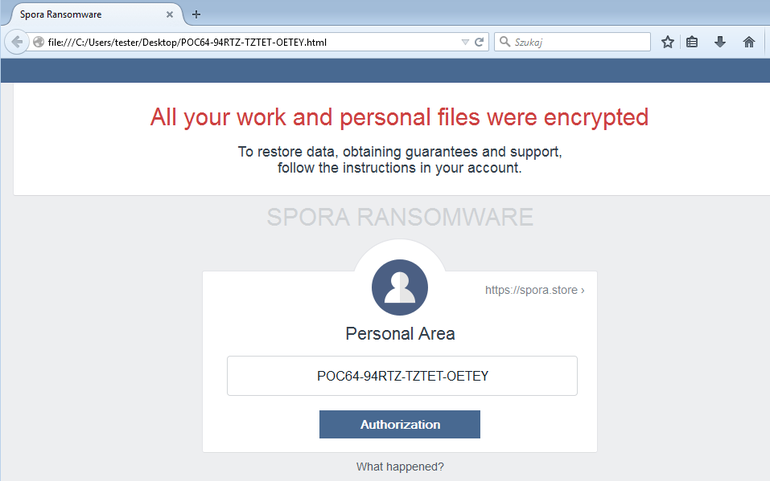Focus the POC64-94RTZ-TZTET-OETEY ID field
The image size is (770, 481).
point(402,376)
